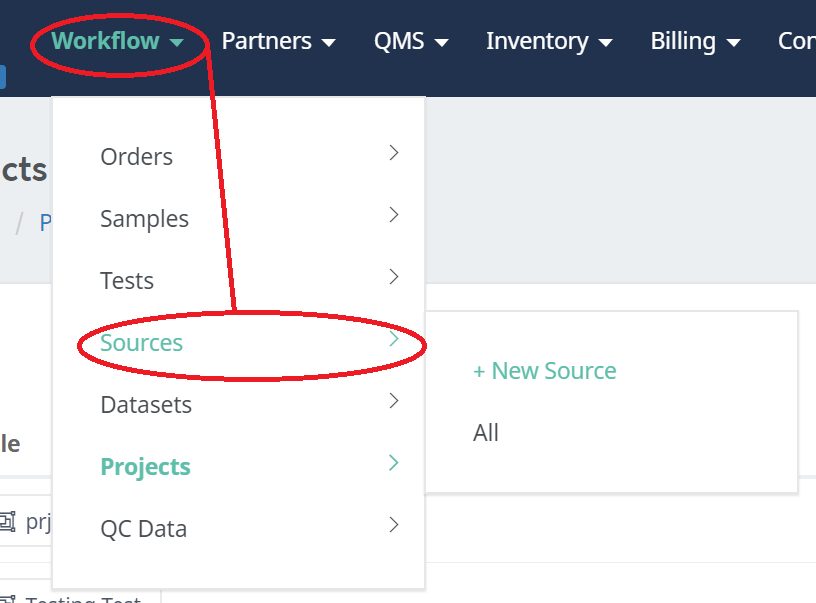Screen dimensions: 816x603
Task: Open the Partners dropdown menu
Action: pyautogui.click(x=278, y=42)
